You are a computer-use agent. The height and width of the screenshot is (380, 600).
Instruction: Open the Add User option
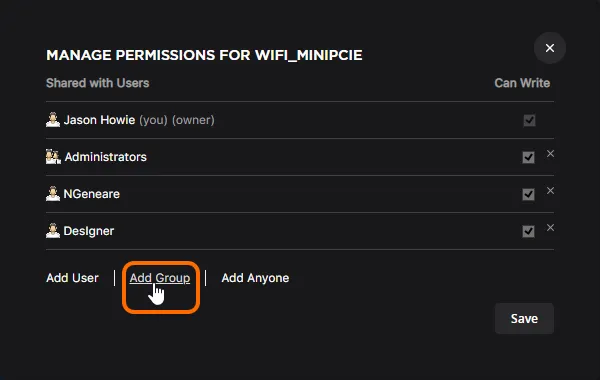point(72,278)
